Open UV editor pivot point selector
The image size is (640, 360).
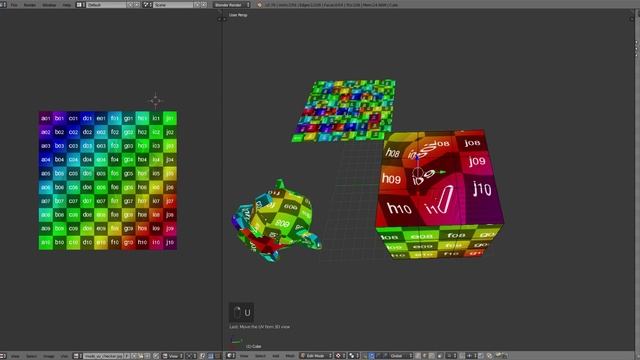tap(191, 356)
